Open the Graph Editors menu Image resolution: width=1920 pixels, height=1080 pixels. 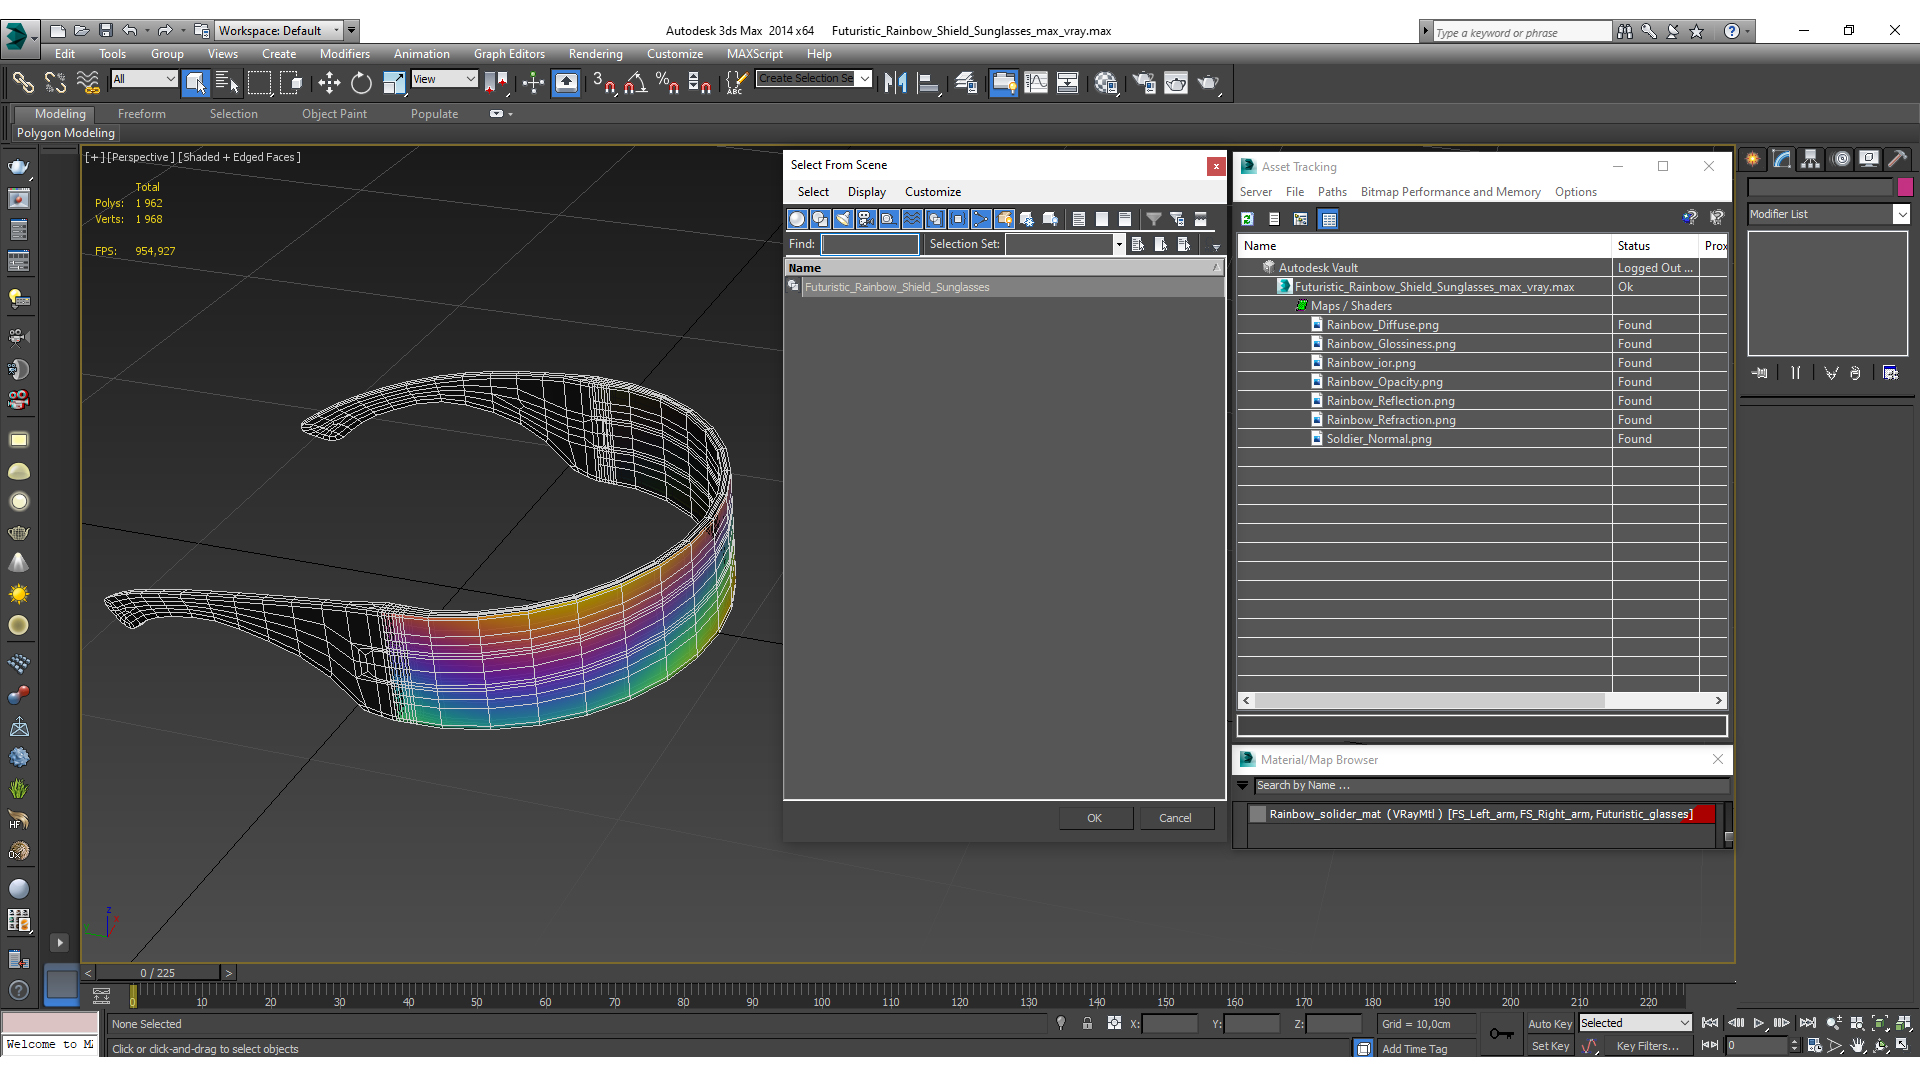click(x=509, y=54)
